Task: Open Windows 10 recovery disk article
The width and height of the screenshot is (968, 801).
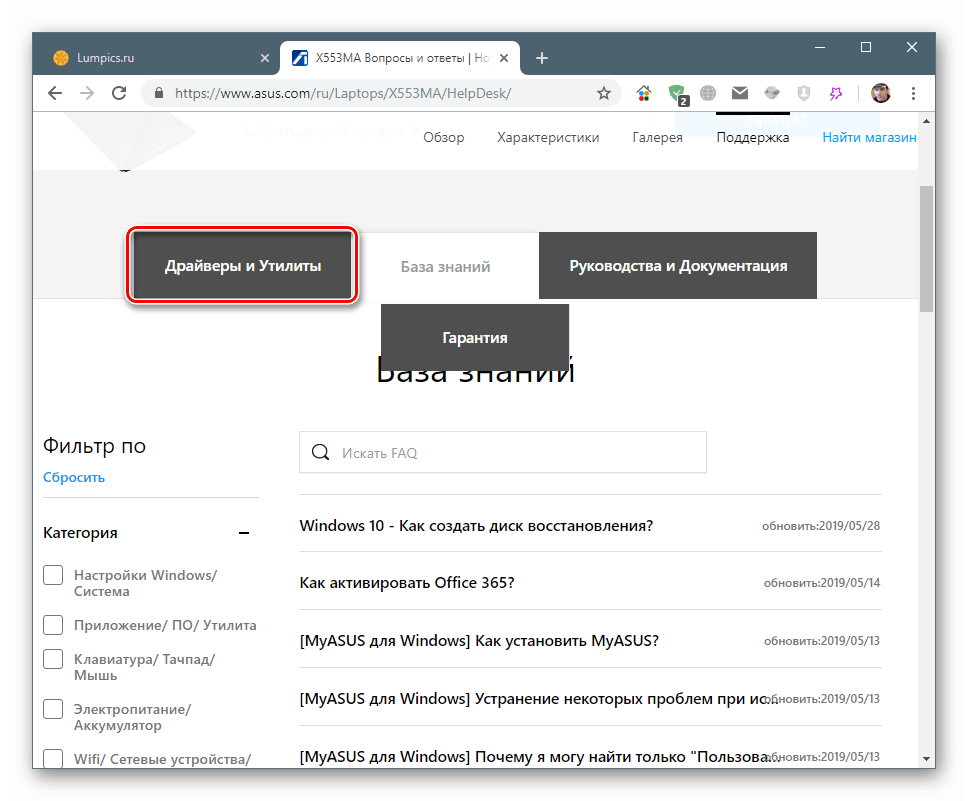Action: [x=476, y=526]
